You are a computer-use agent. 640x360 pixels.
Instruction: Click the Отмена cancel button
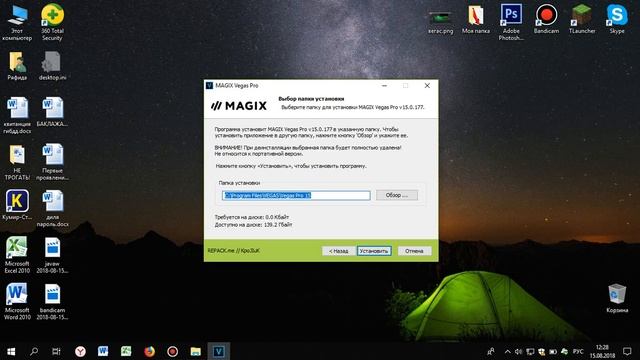(x=414, y=251)
